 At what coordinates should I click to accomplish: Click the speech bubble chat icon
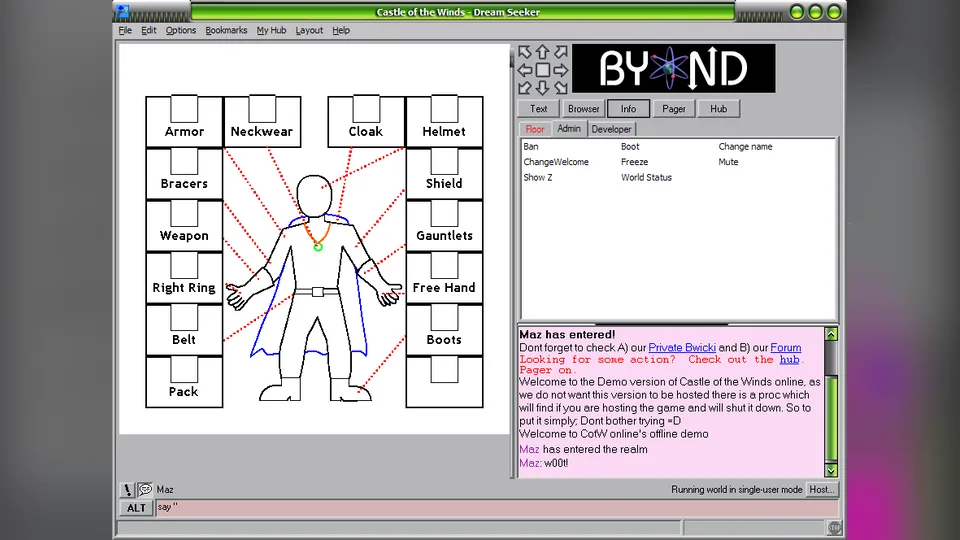pyautogui.click(x=145, y=489)
